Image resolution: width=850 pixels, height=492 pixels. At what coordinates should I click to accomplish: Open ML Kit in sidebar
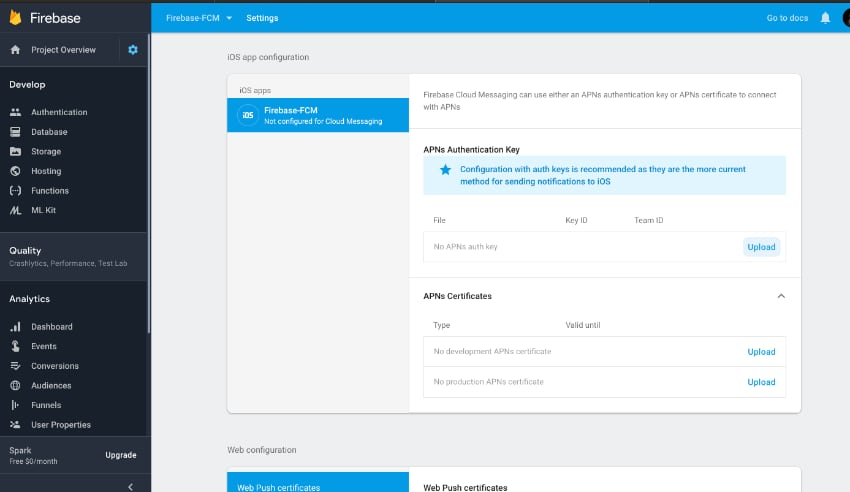point(43,210)
